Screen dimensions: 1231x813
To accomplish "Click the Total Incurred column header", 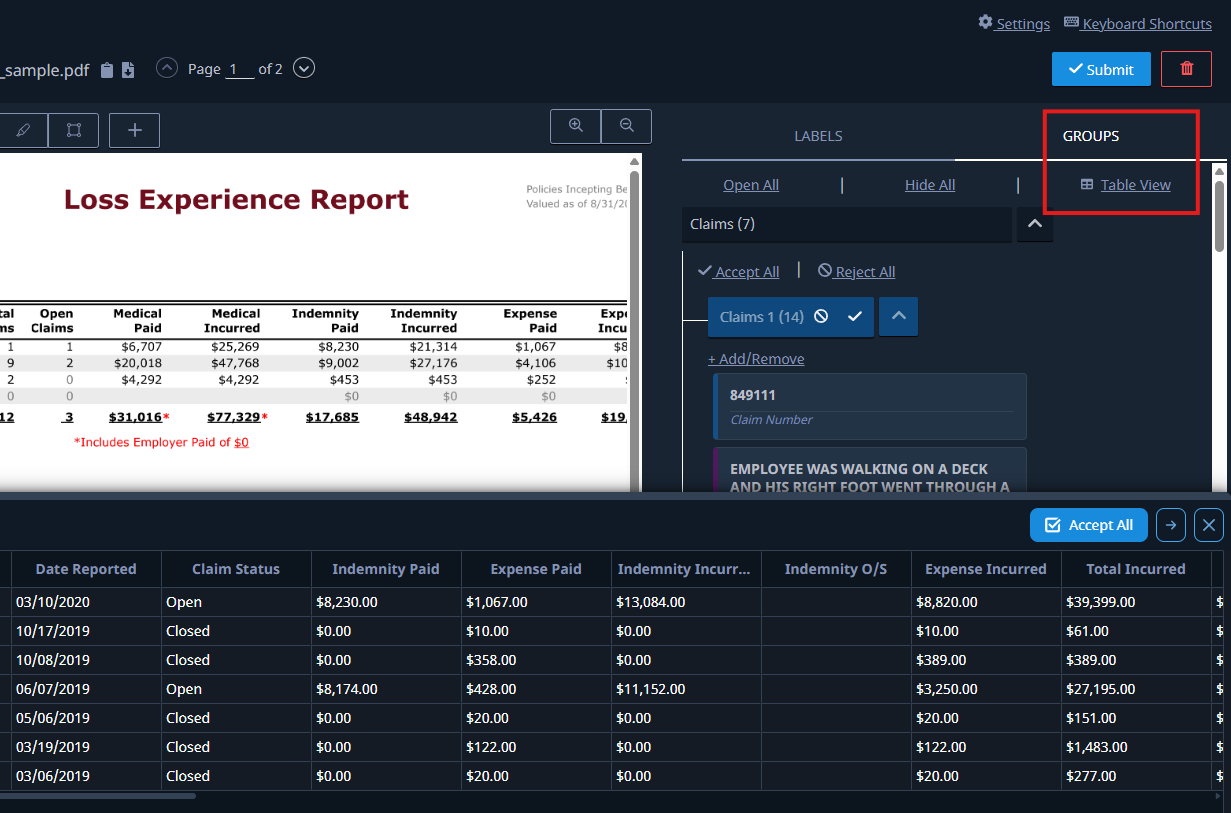I will (x=1136, y=569).
